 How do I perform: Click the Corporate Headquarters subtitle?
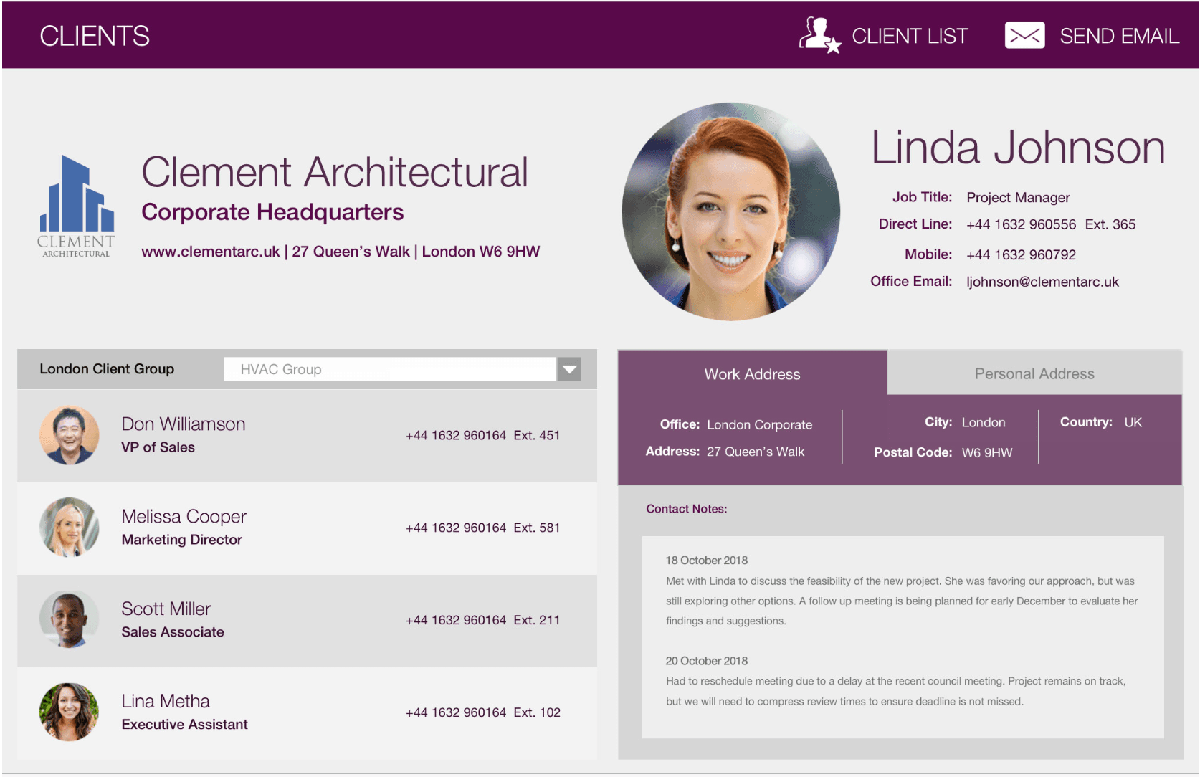(273, 212)
